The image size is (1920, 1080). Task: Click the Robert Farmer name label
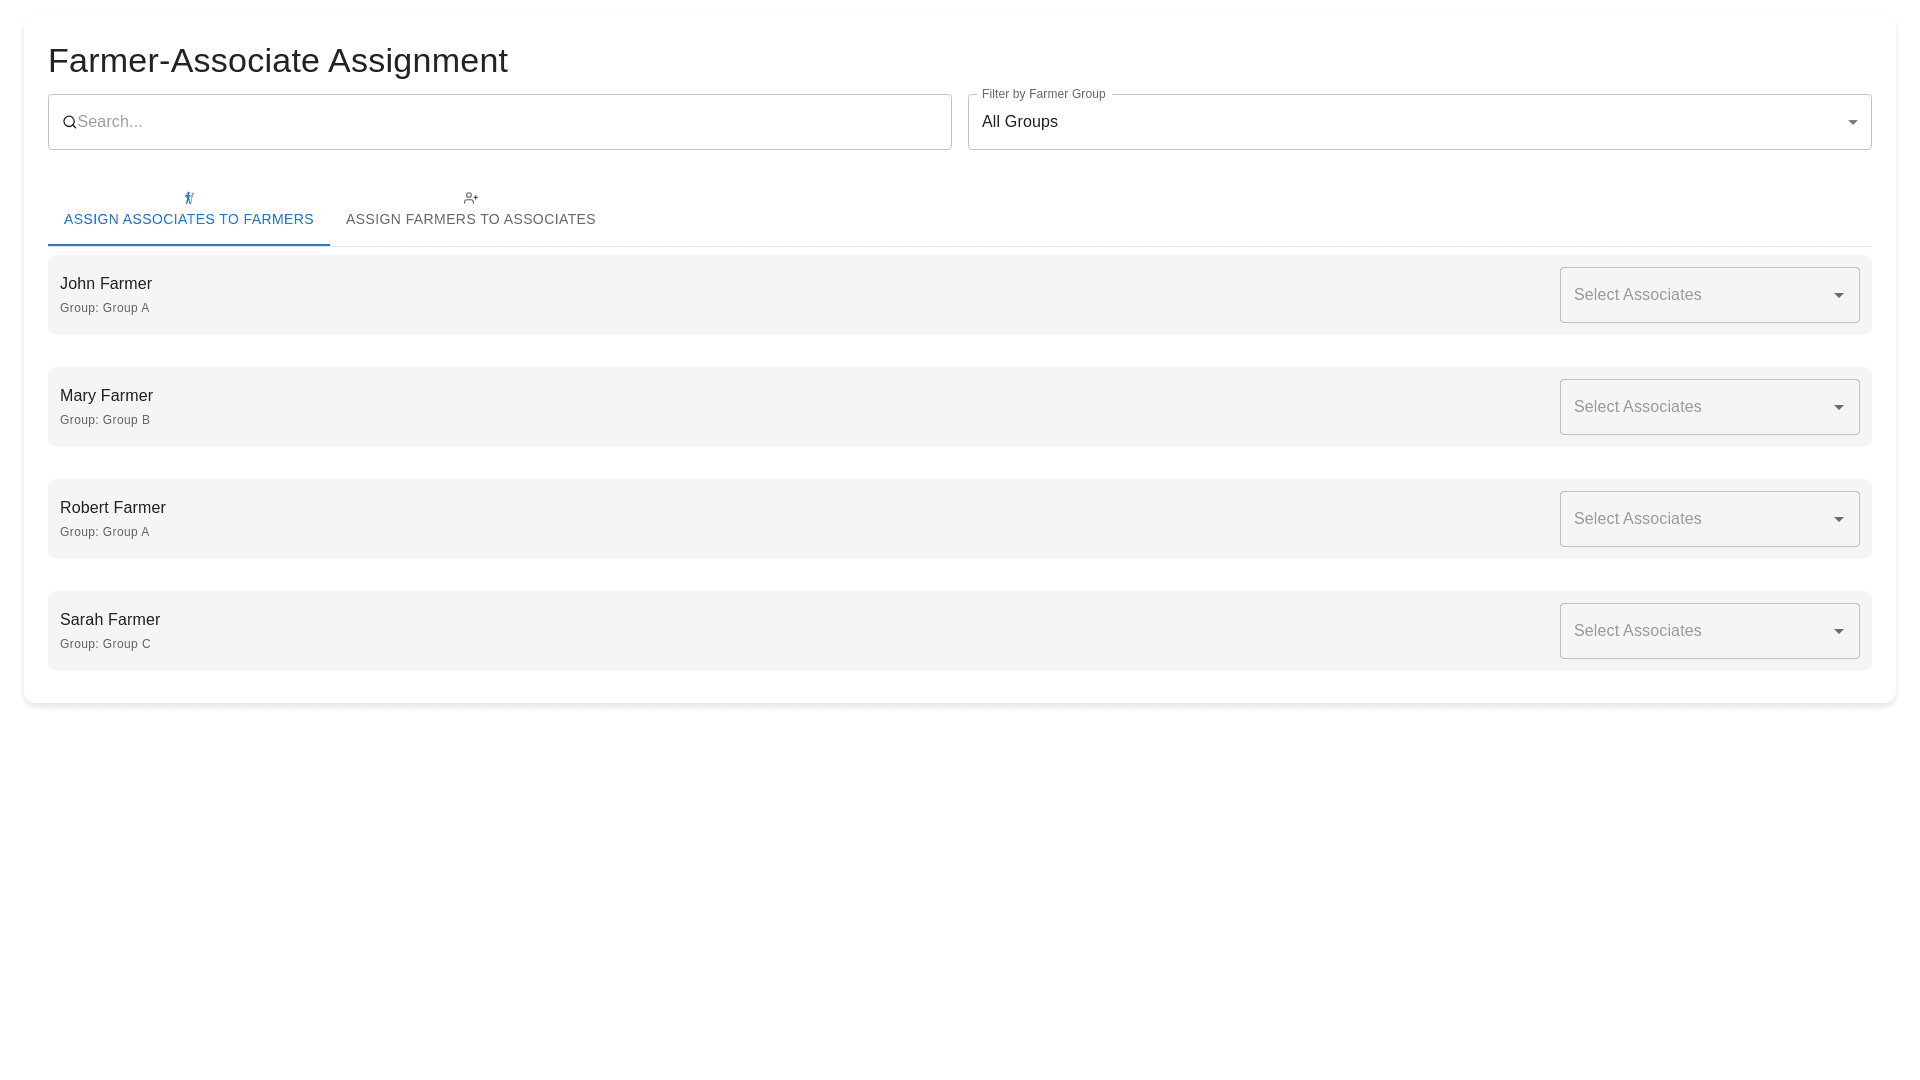113,508
